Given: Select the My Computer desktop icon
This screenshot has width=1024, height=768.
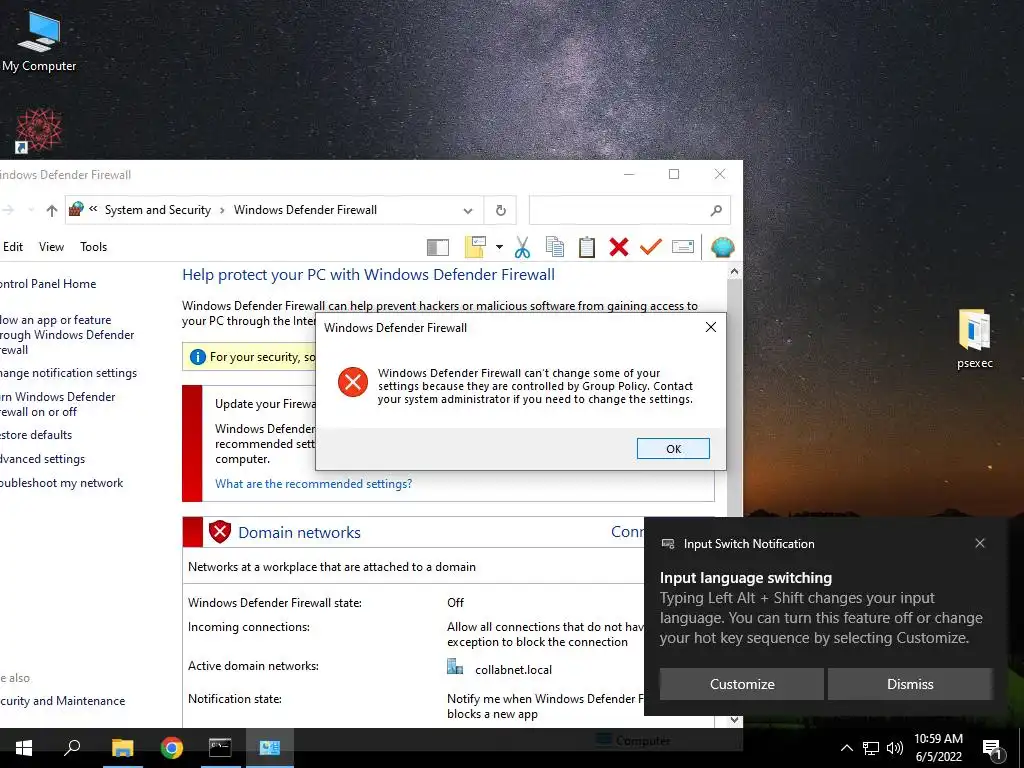Looking at the screenshot, I should point(39,41).
